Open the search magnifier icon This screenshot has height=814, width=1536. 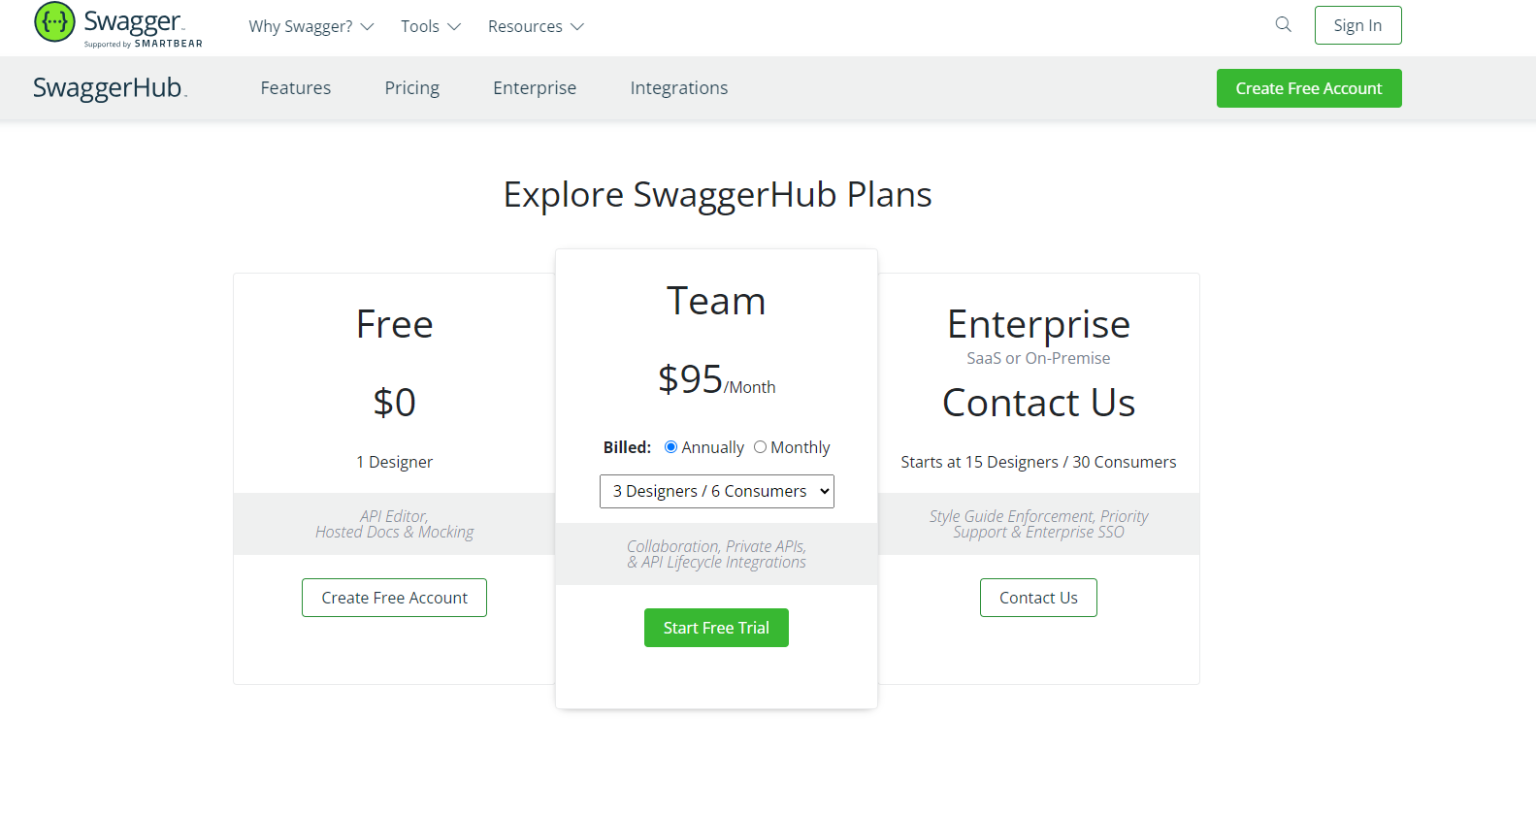tap(1283, 25)
